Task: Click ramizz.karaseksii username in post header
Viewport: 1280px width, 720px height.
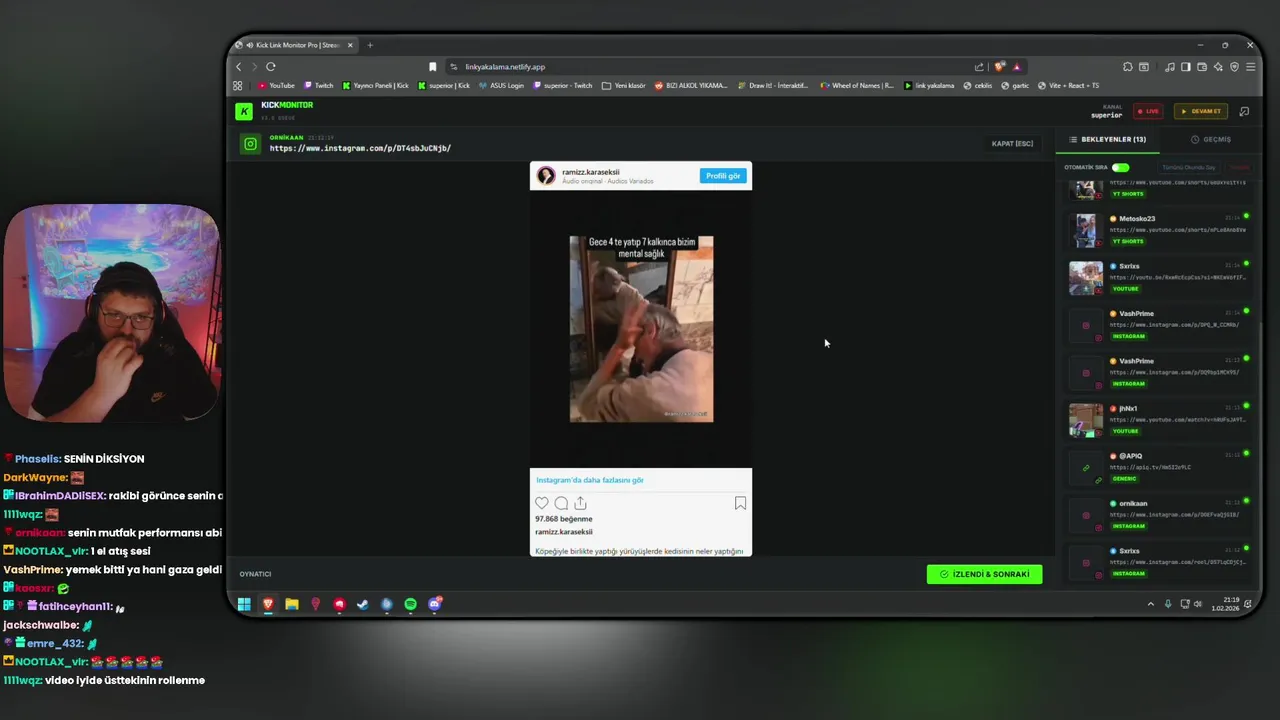Action: [591, 172]
